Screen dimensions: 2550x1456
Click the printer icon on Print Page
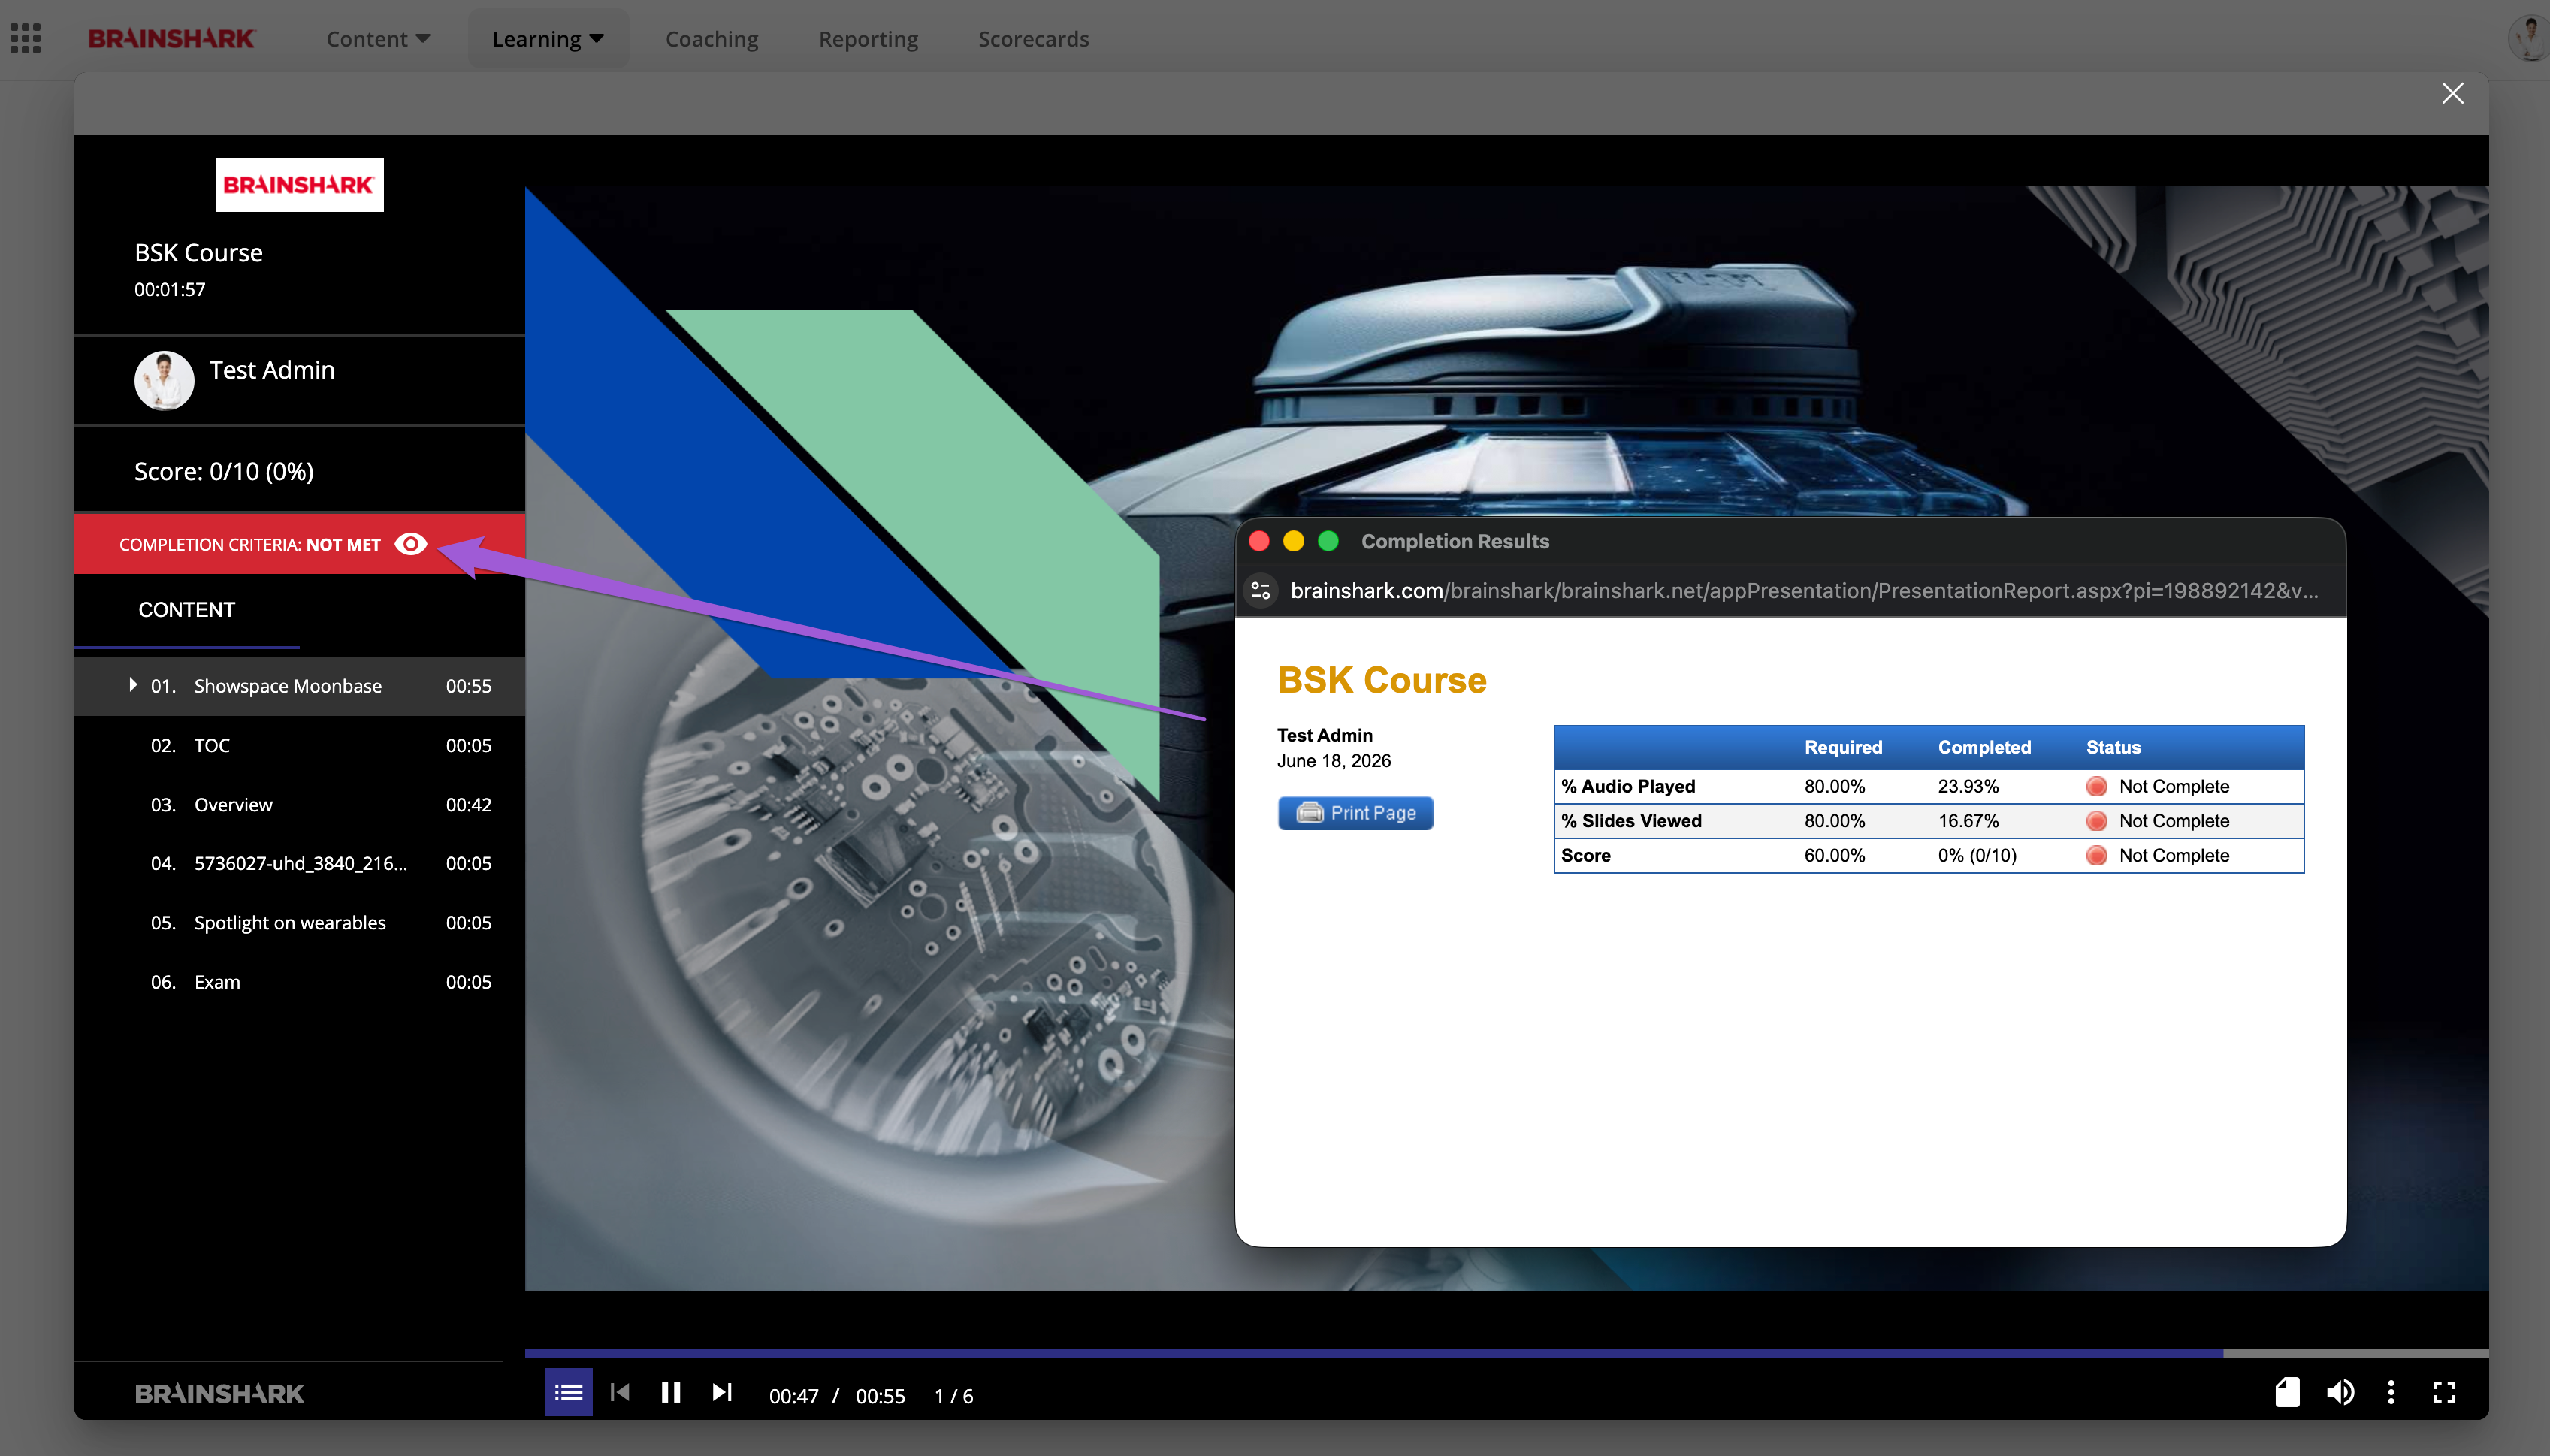pos(1310,813)
